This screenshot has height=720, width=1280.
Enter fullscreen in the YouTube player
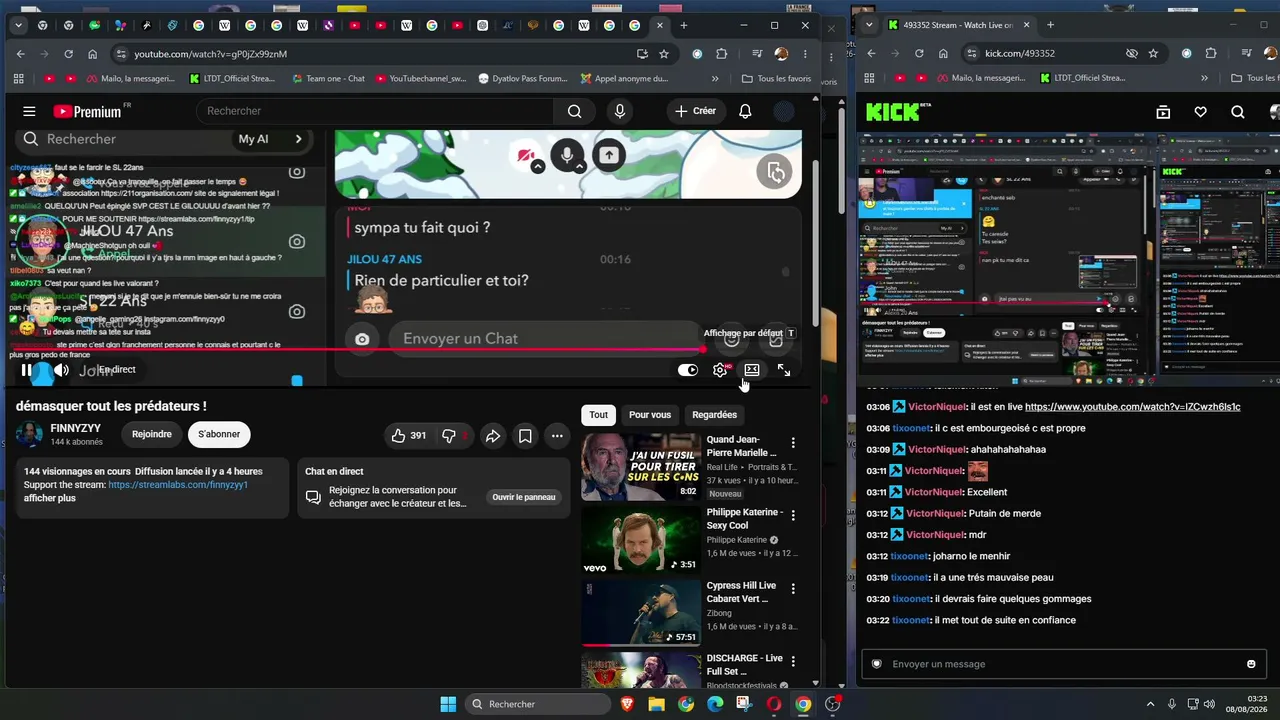click(x=784, y=370)
